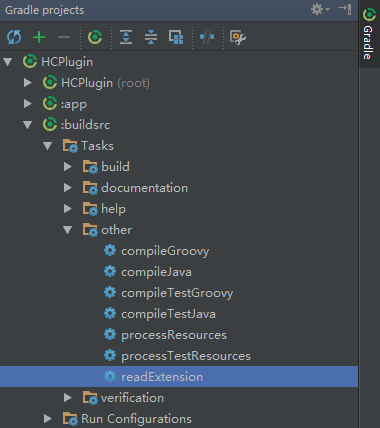Expand the documentation task group
This screenshot has width=380, height=428.
pos(68,188)
